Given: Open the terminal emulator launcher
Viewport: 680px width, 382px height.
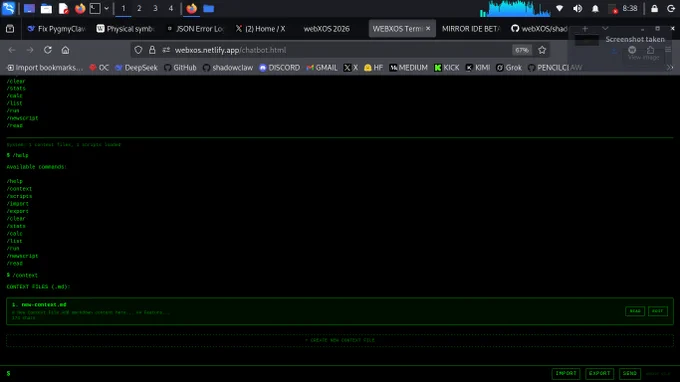Looking at the screenshot, I should point(95,9).
